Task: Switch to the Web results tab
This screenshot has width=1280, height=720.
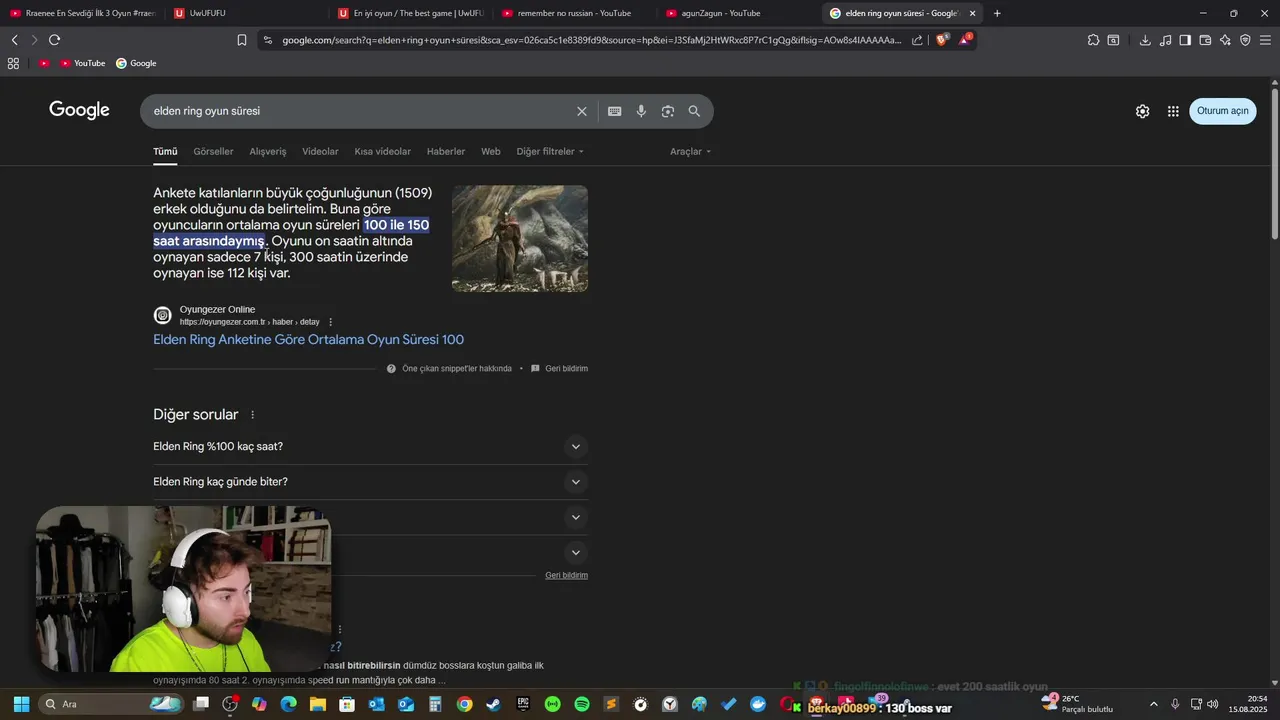Action: (491, 152)
